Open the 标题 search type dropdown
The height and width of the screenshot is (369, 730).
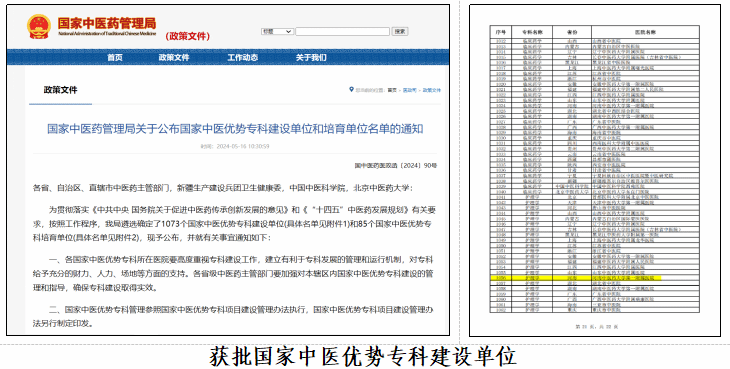pos(277,31)
